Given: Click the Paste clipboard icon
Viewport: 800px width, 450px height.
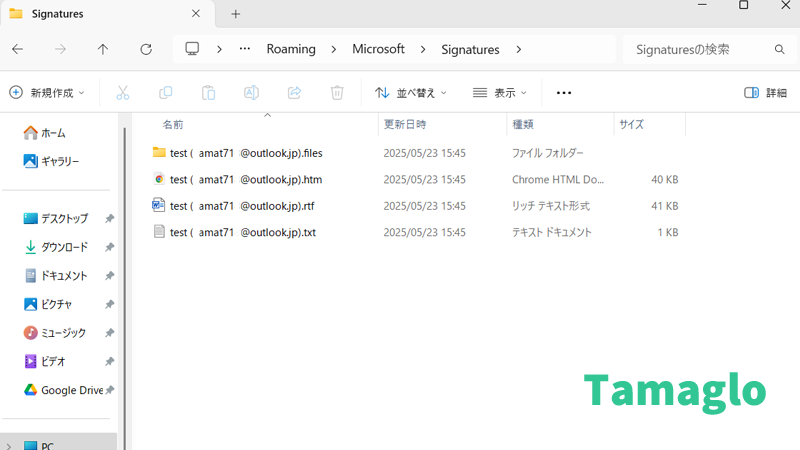Looking at the screenshot, I should click(208, 92).
